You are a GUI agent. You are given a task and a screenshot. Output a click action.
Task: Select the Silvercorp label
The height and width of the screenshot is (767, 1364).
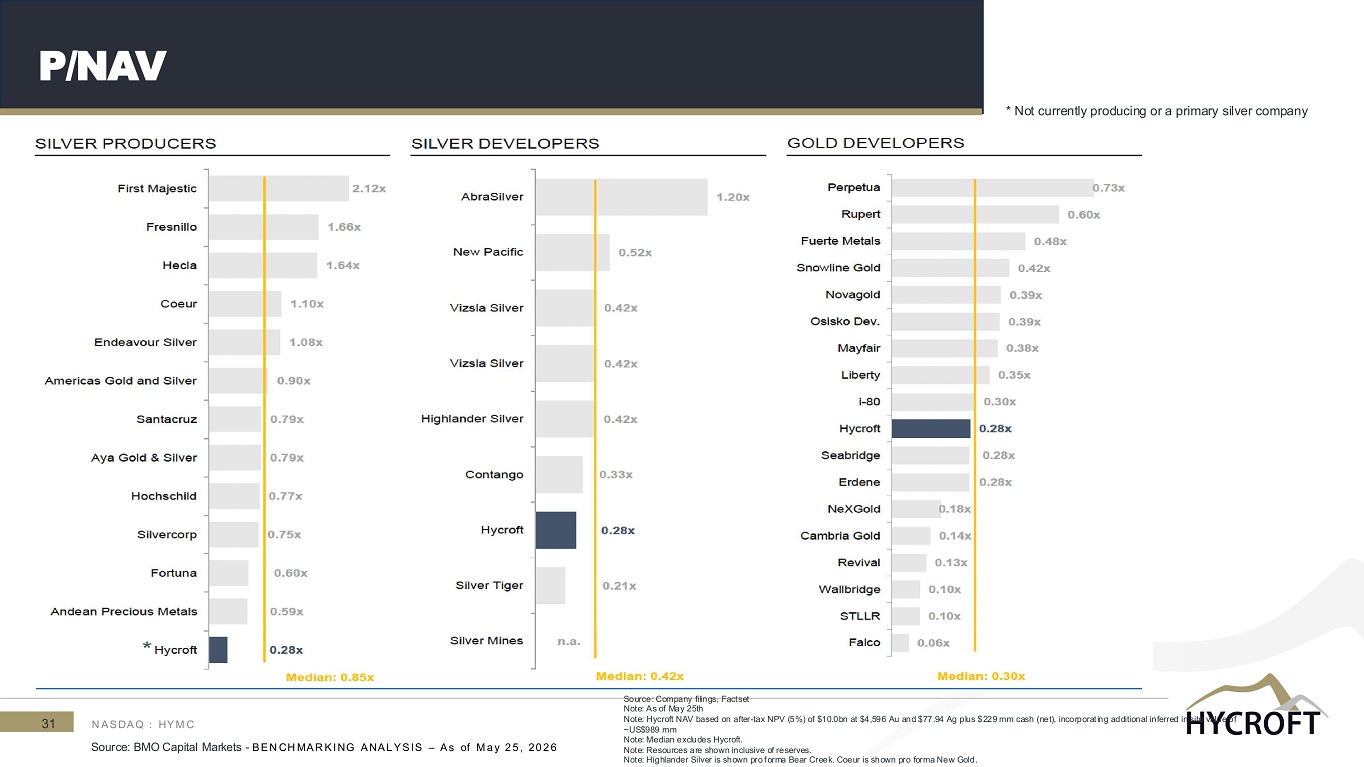[167, 535]
